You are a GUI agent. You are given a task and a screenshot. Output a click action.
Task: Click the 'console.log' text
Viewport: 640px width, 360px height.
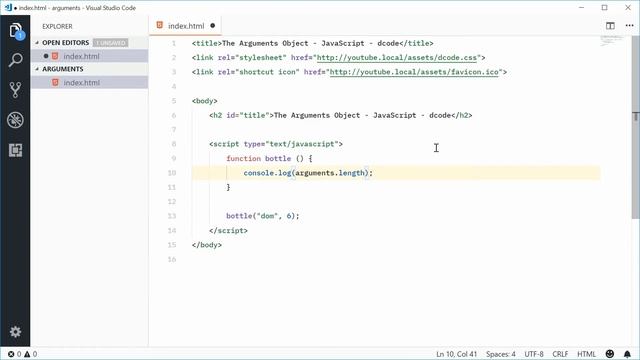tap(267, 173)
